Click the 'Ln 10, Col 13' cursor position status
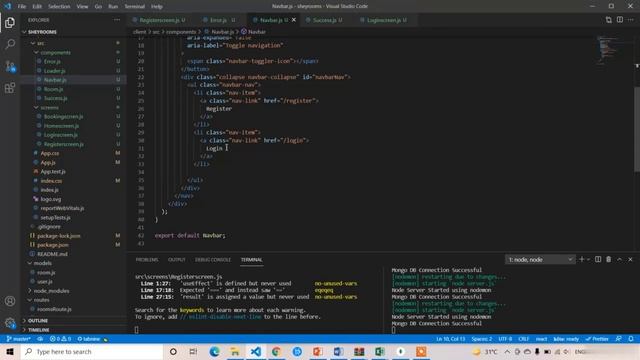Image resolution: width=640 pixels, height=360 pixels. (x=451, y=339)
